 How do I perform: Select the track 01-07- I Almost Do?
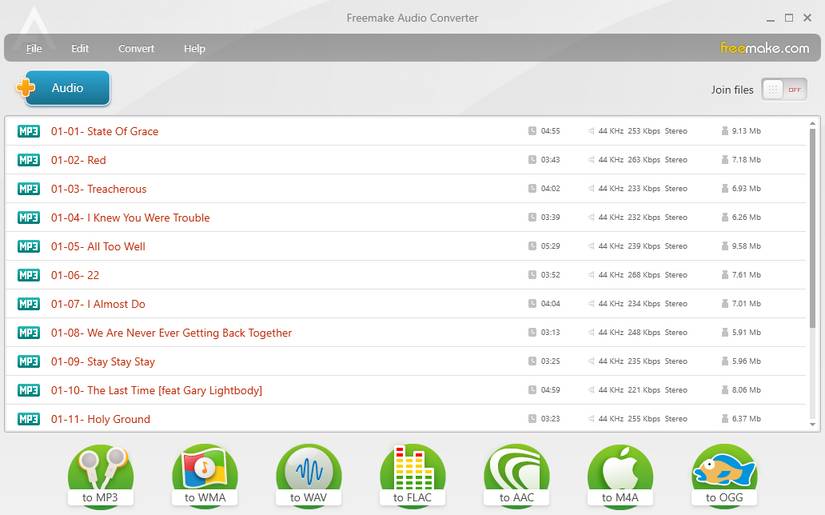coord(405,304)
